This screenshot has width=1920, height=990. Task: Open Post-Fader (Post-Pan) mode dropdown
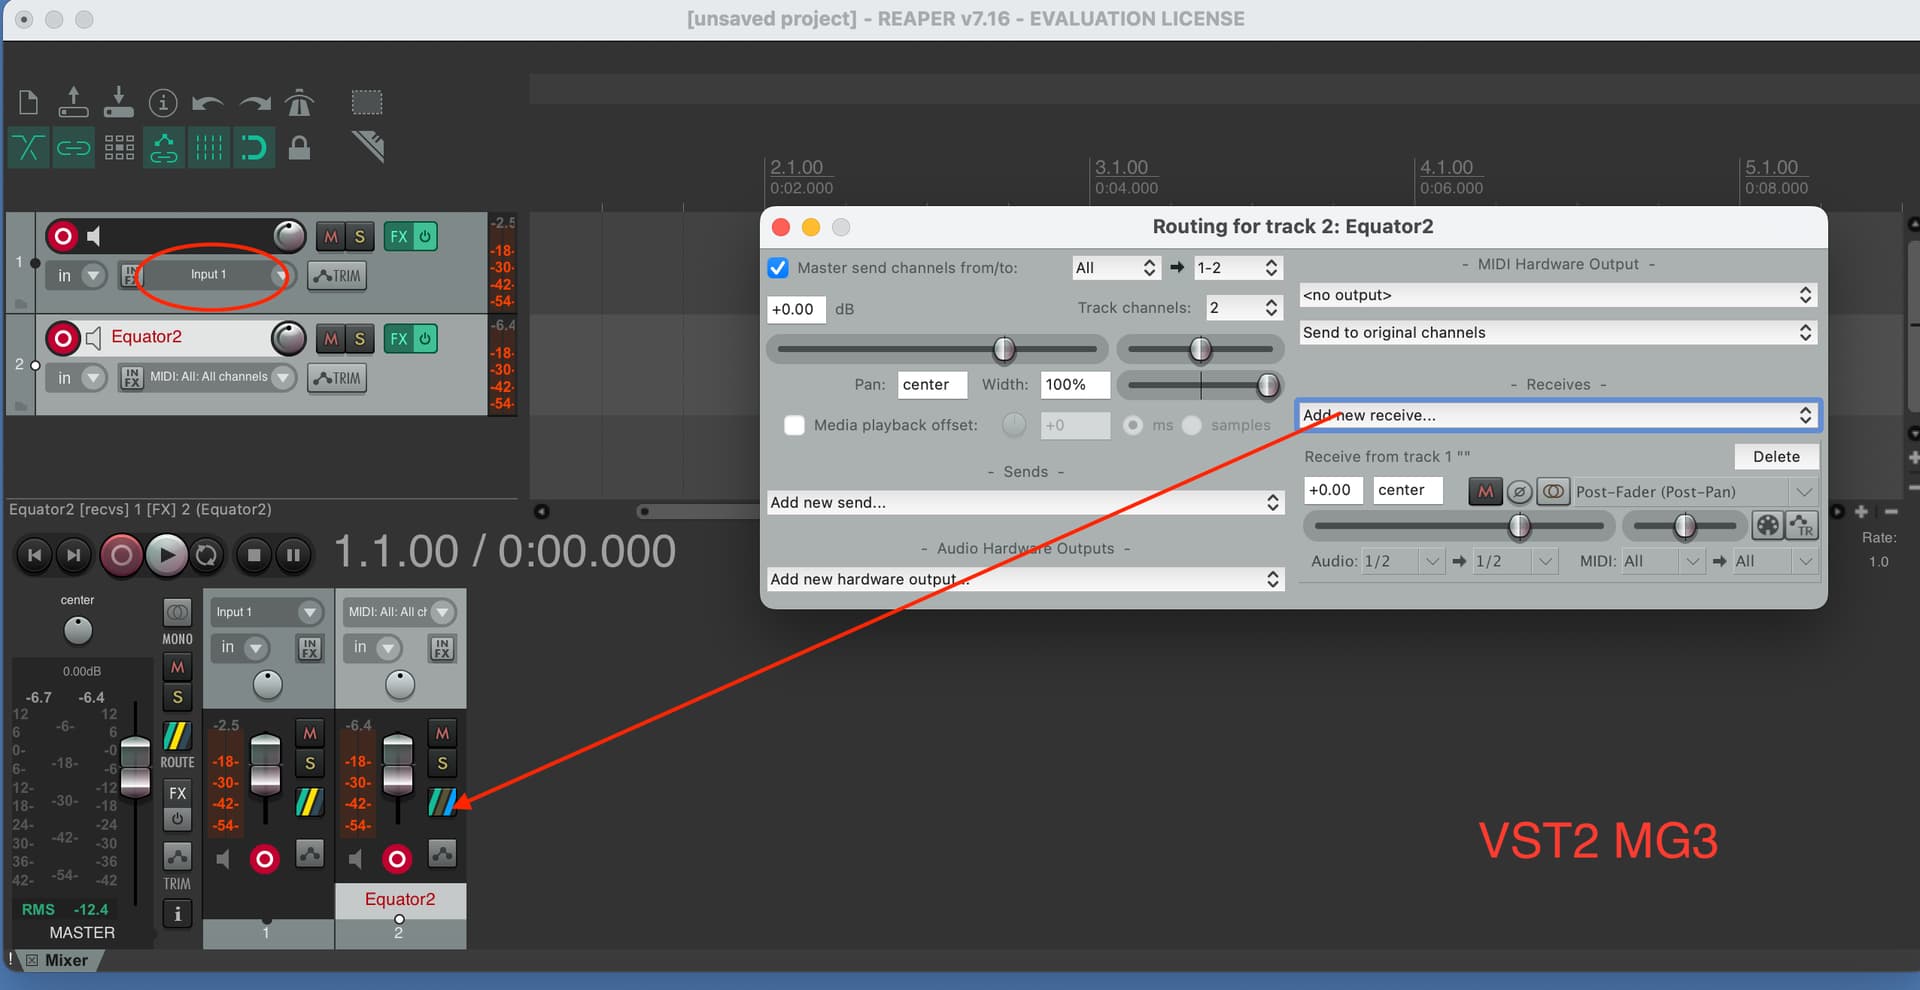click(x=1694, y=491)
